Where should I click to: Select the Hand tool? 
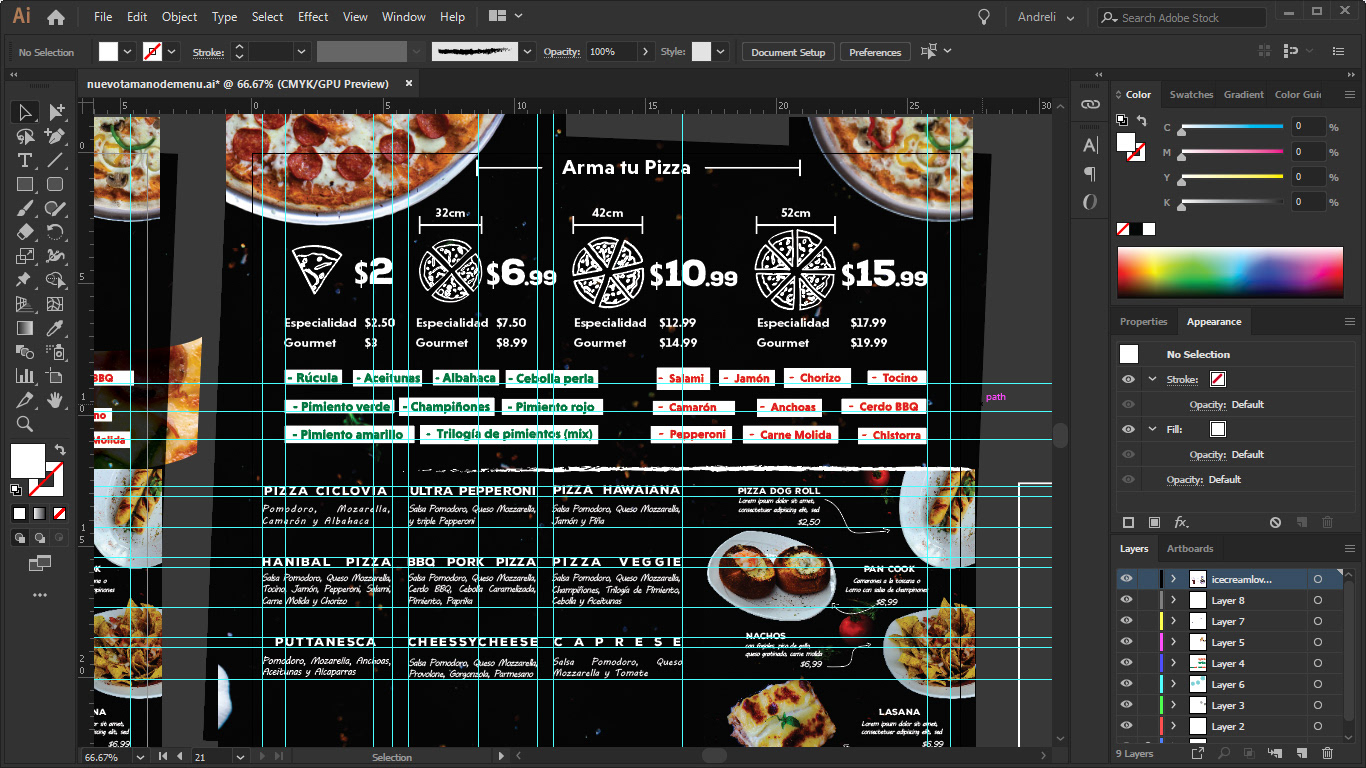(x=55, y=400)
